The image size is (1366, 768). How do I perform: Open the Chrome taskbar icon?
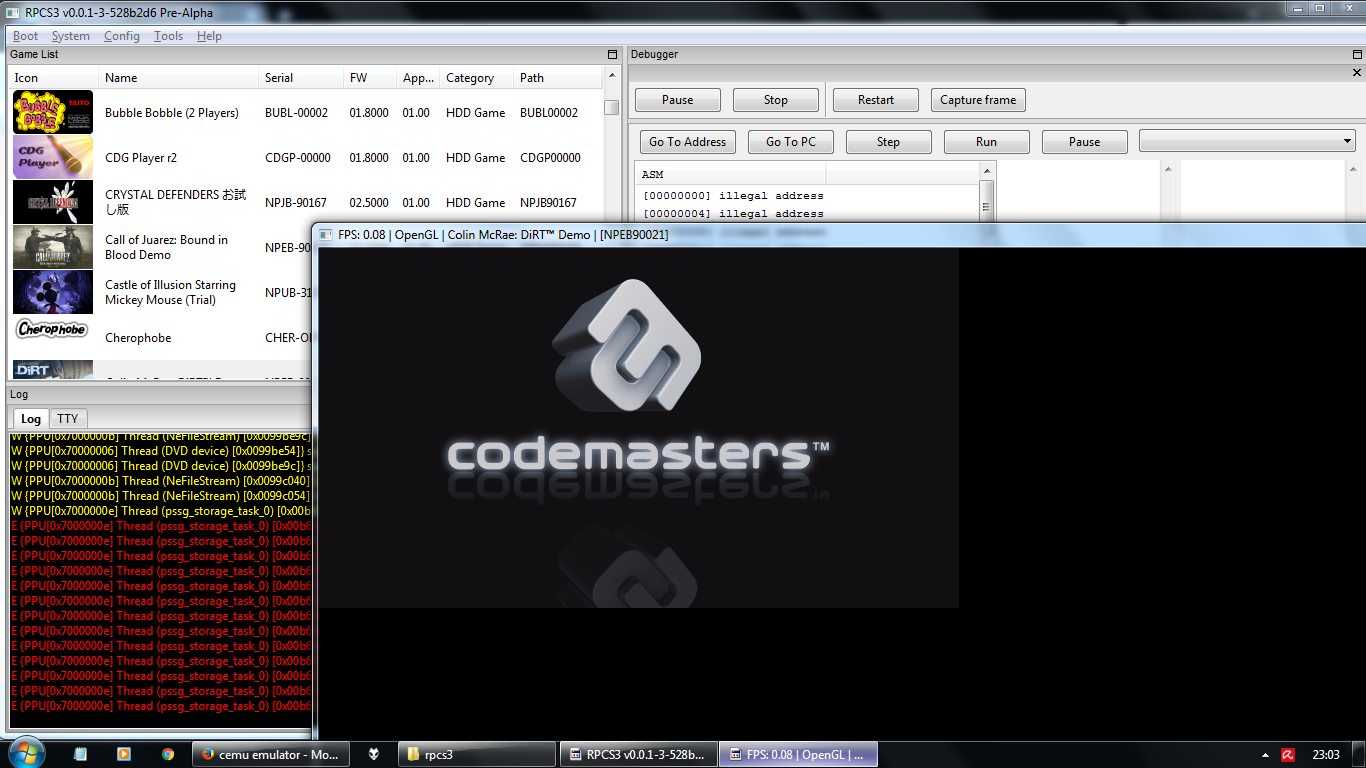(167, 754)
